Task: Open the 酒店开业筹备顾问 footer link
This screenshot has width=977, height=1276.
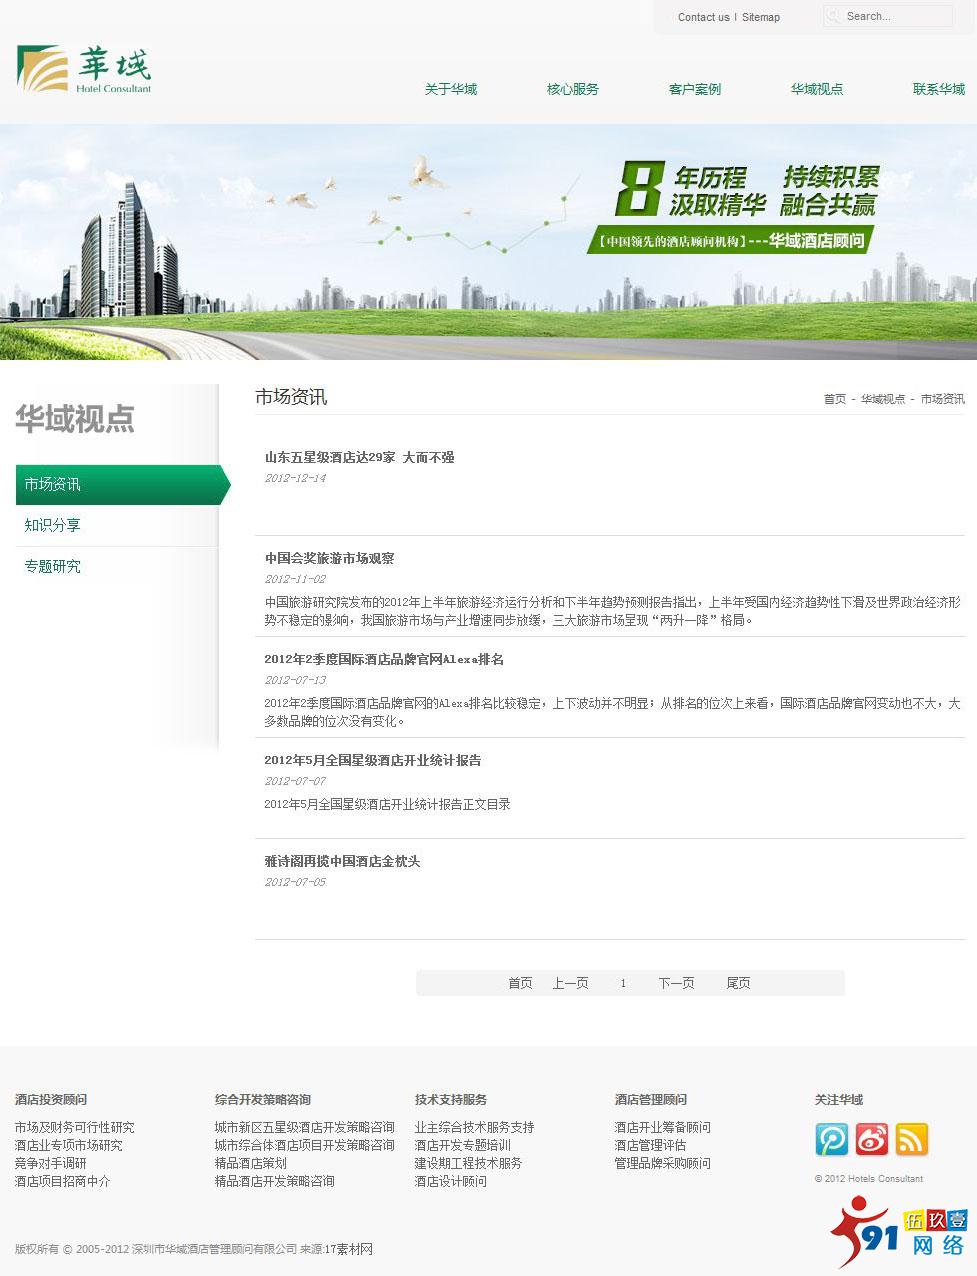Action: pos(661,1127)
